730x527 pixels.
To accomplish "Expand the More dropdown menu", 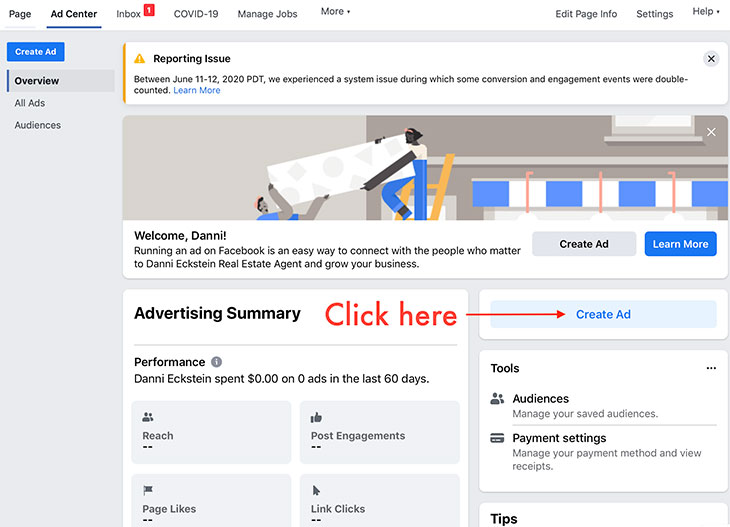I will point(335,11).
